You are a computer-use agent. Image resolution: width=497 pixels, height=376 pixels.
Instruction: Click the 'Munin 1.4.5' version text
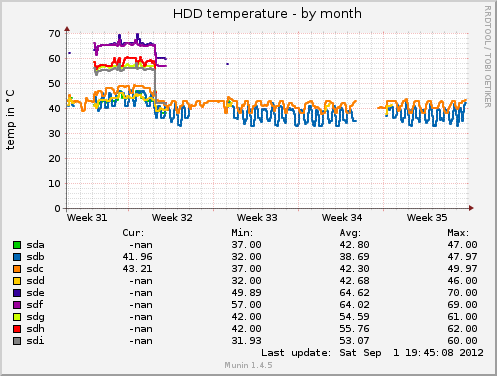[x=248, y=365]
